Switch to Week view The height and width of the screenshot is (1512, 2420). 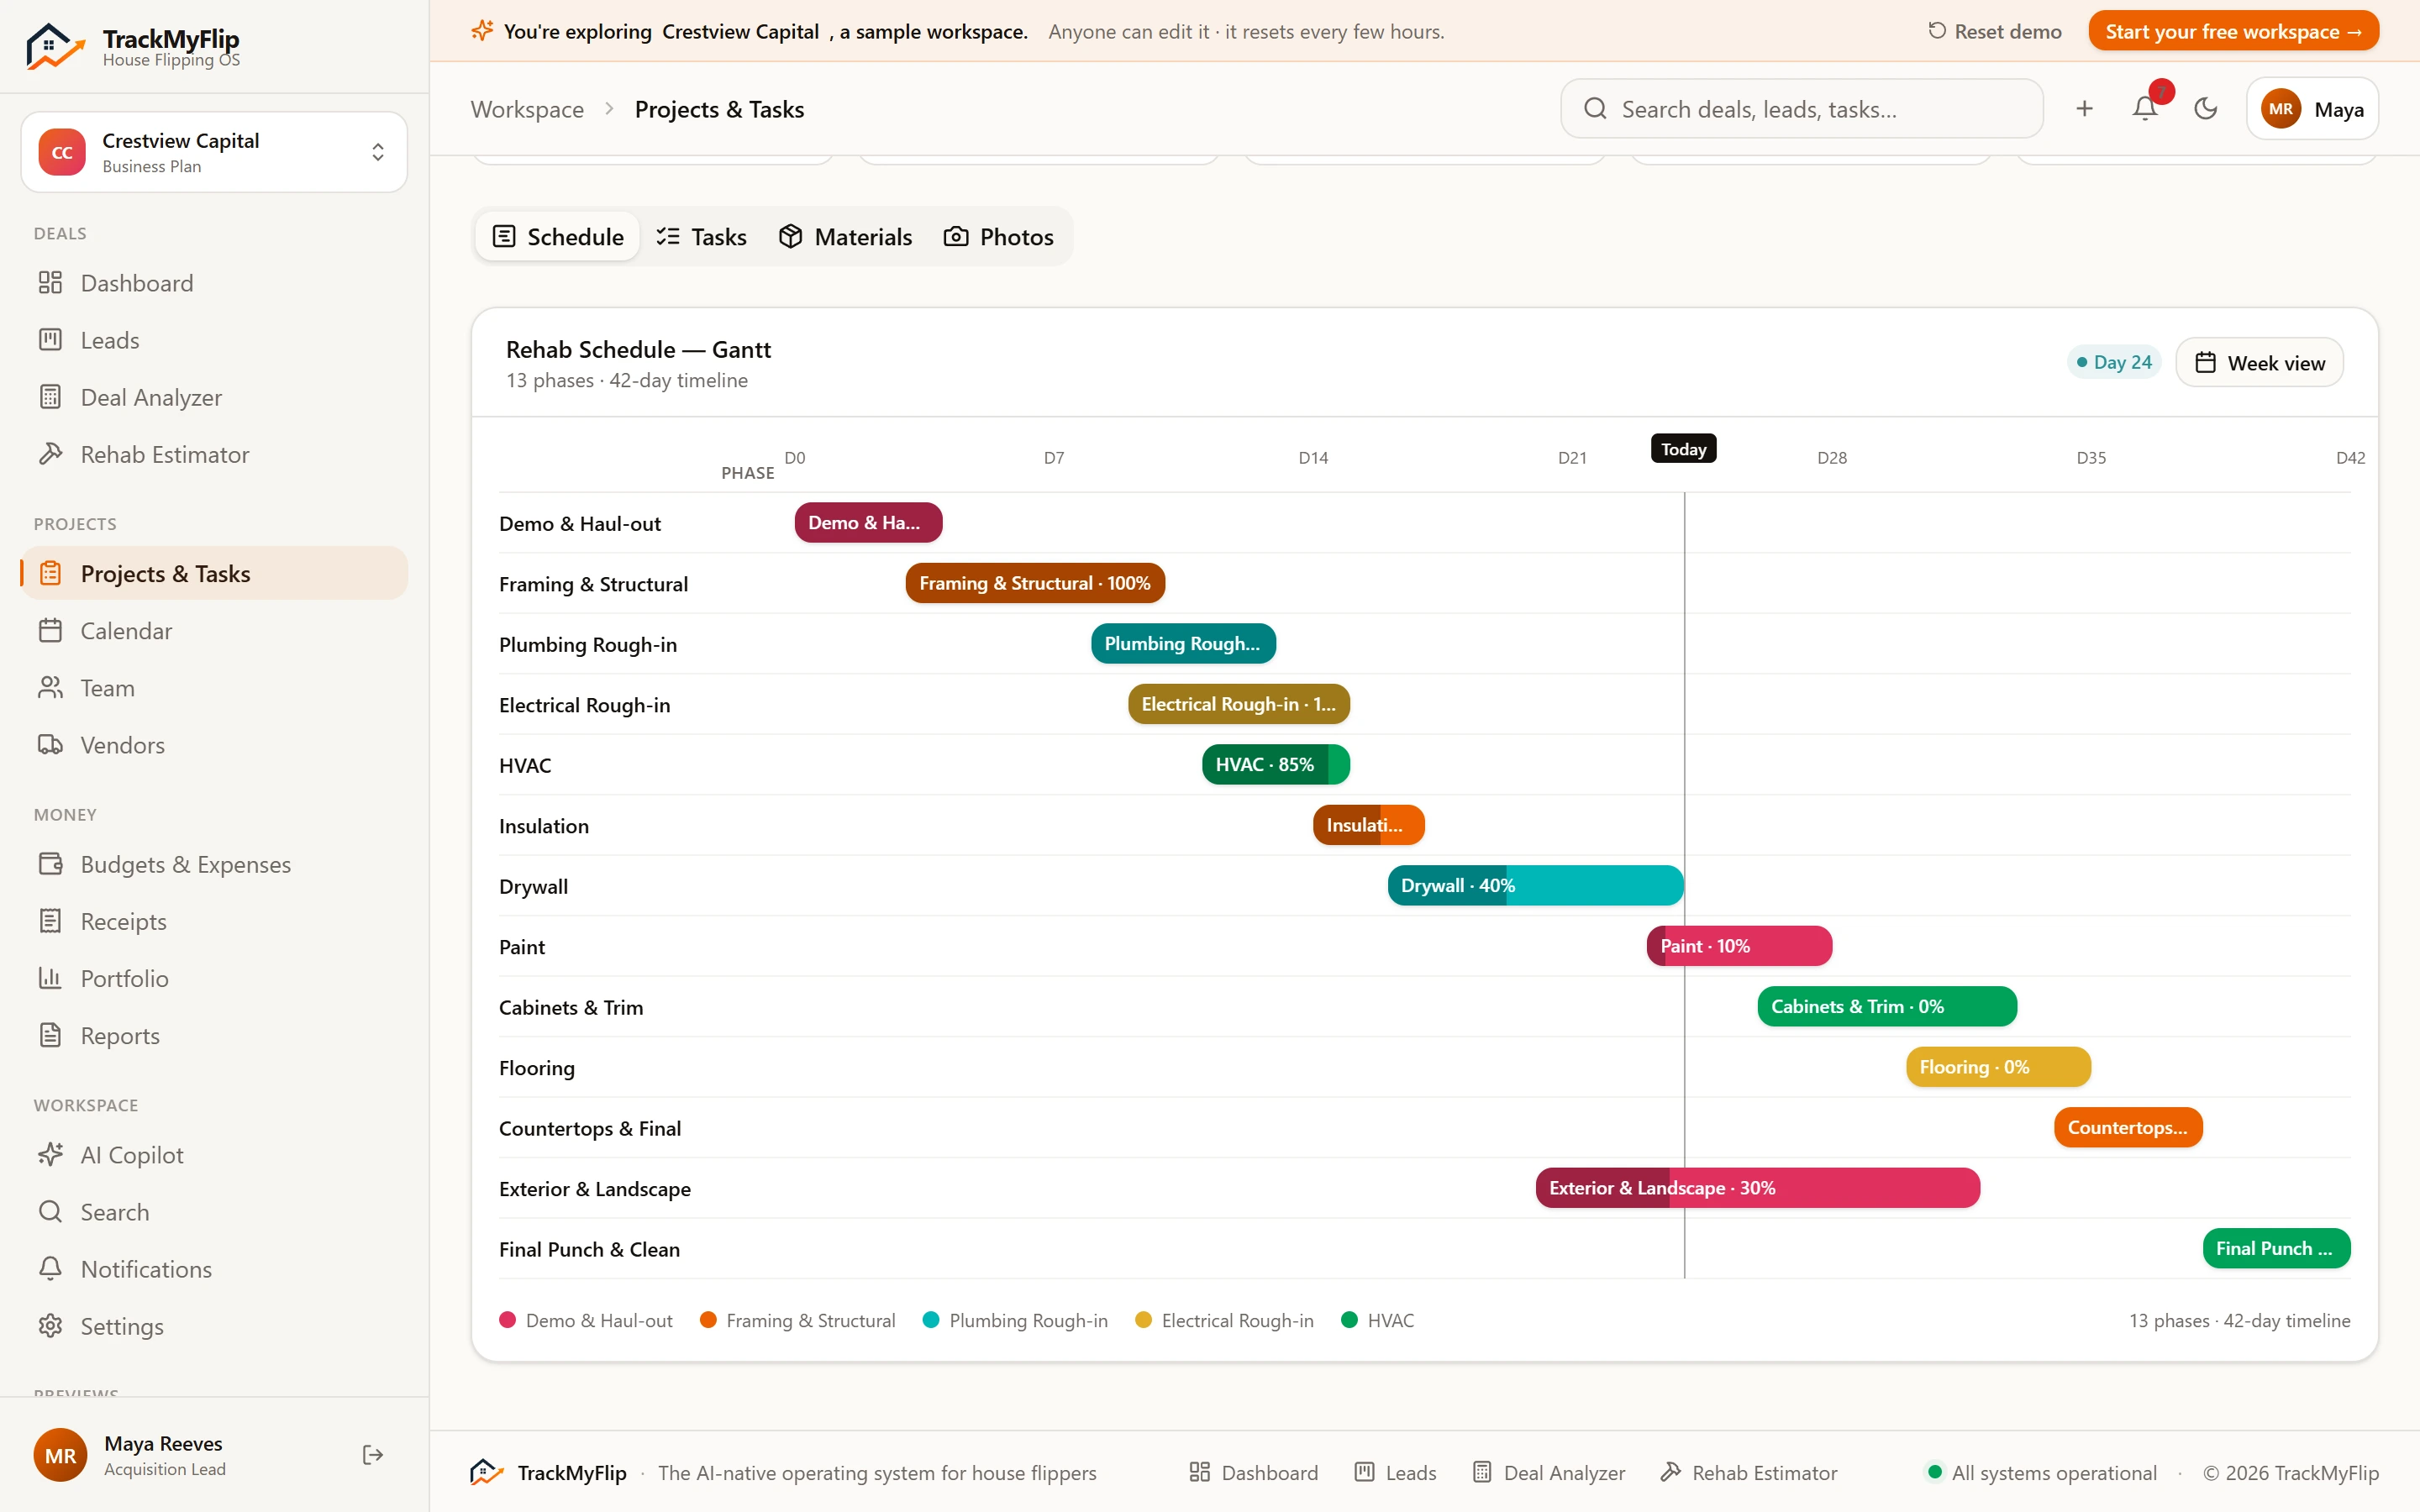point(2259,363)
